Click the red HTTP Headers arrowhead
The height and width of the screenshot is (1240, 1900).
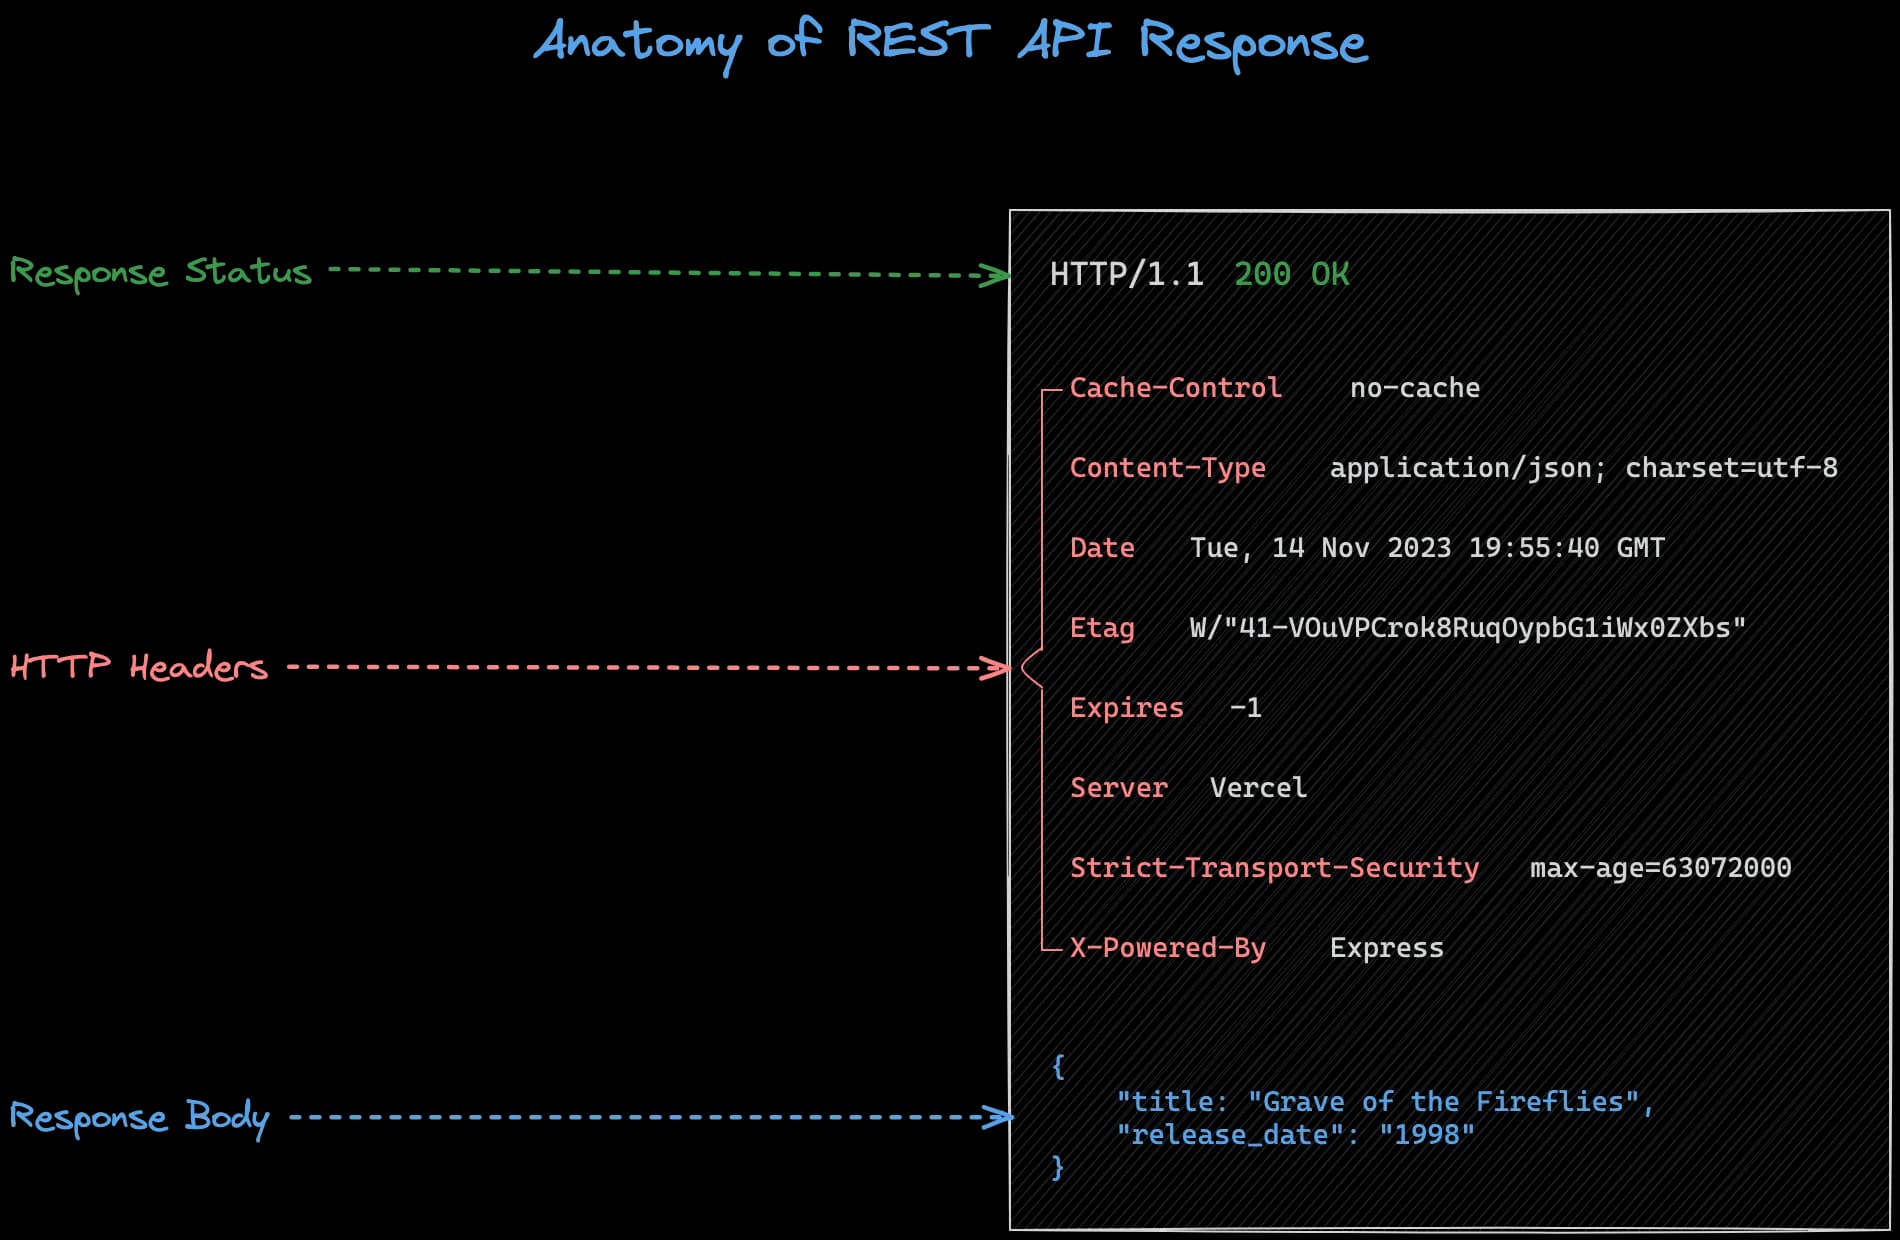pyautogui.click(x=996, y=668)
